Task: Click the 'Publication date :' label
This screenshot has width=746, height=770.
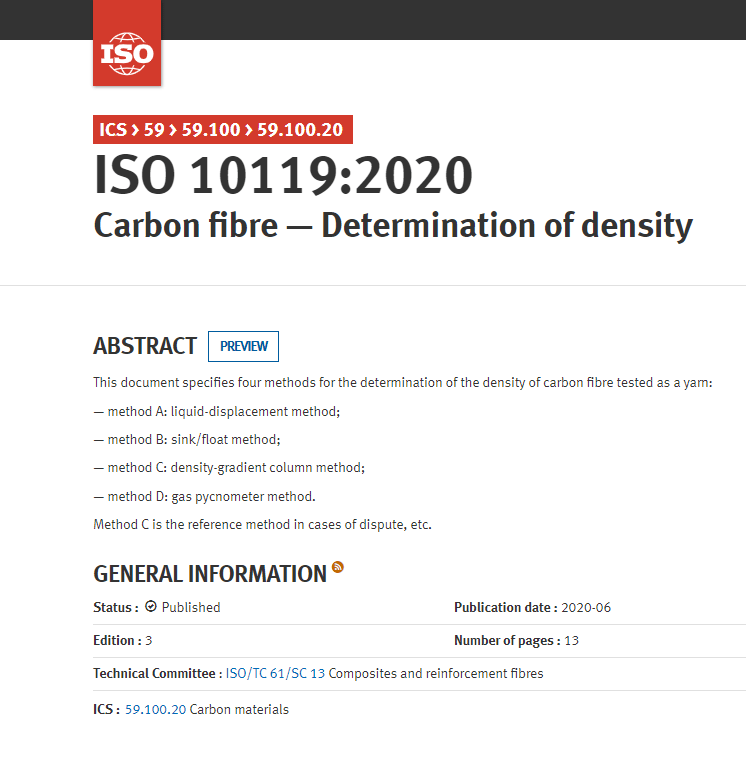Action: pyautogui.click(x=506, y=607)
